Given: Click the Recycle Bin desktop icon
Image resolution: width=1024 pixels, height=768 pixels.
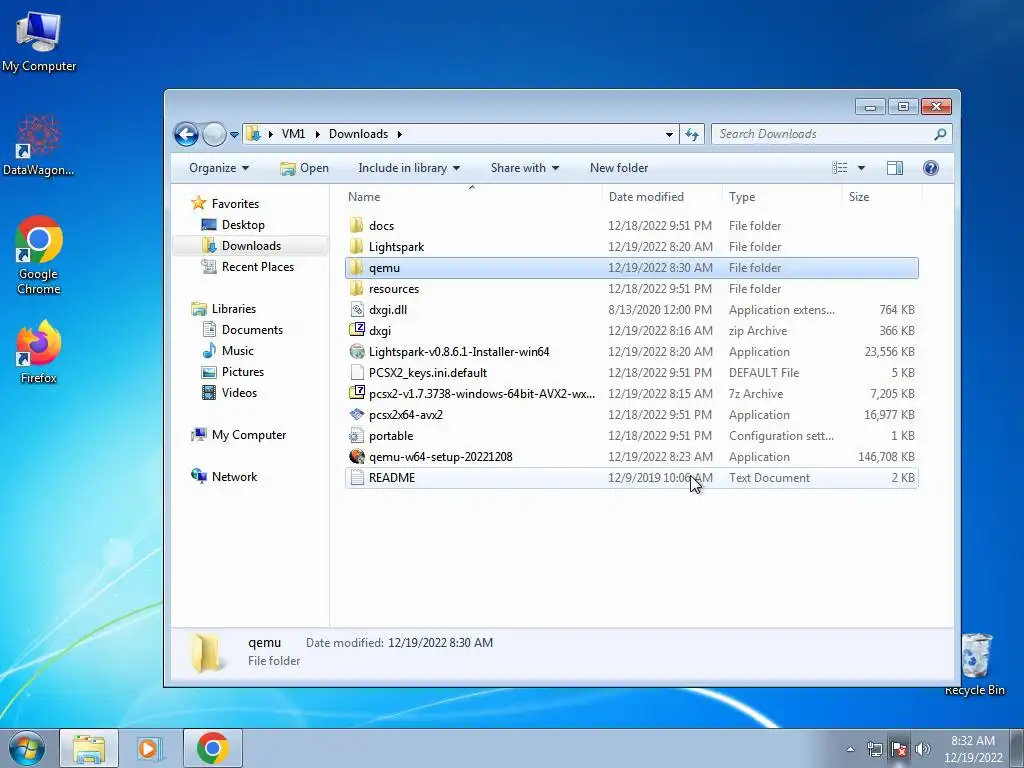Looking at the screenshot, I should (x=976, y=664).
